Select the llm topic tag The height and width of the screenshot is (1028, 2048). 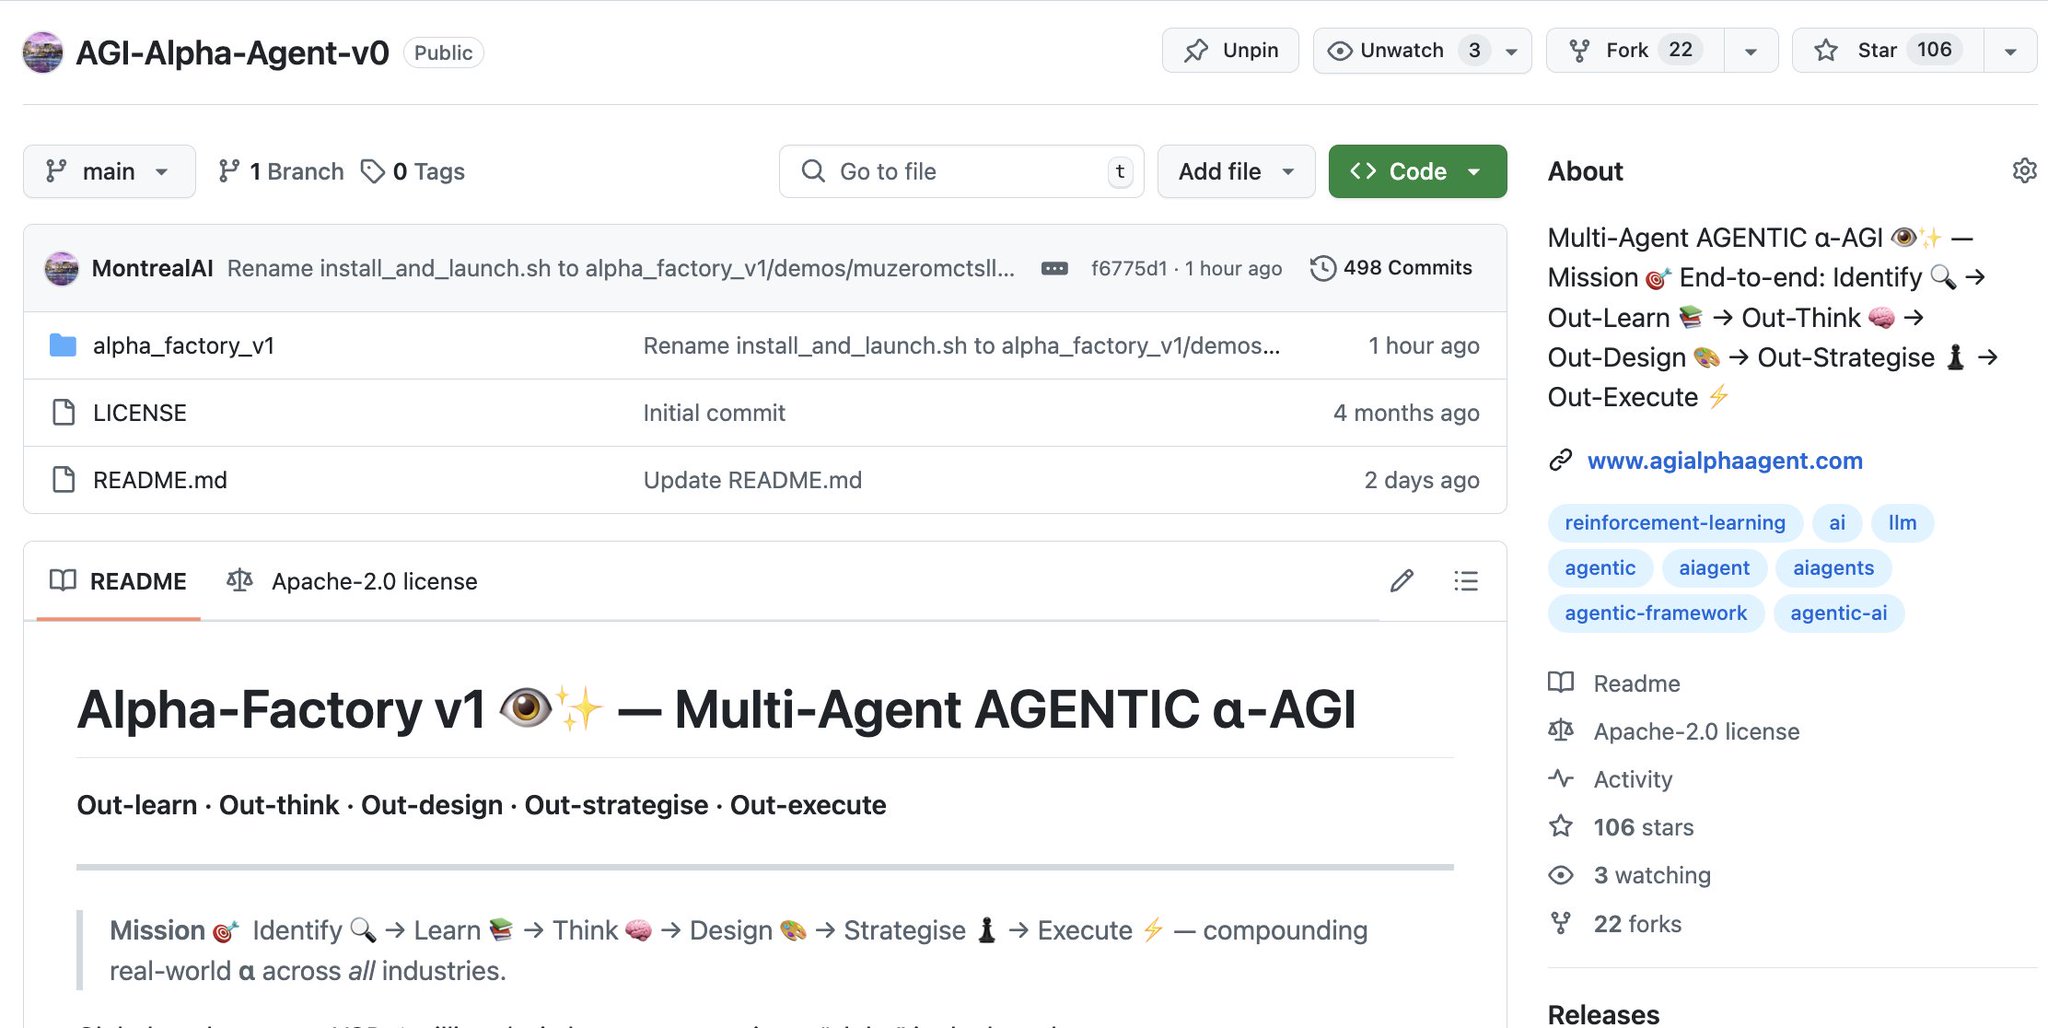coord(1902,523)
